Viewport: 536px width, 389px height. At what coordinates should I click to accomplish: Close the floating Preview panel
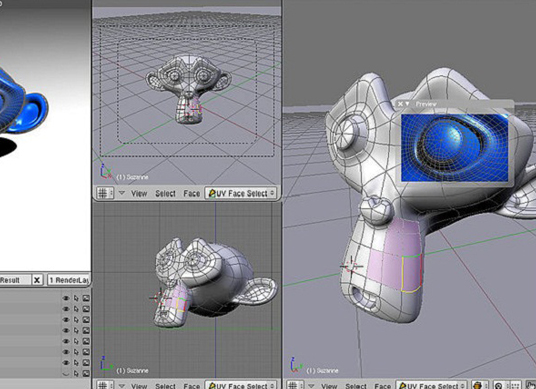point(400,104)
